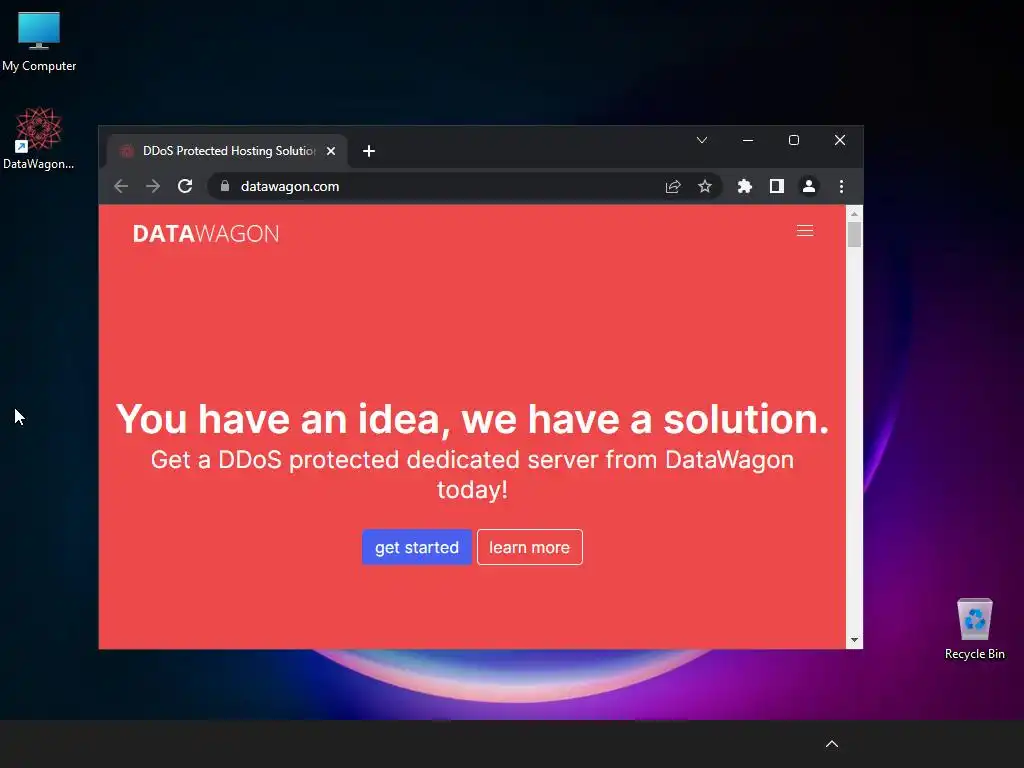
Task: Click the get started button
Action: coord(417,547)
